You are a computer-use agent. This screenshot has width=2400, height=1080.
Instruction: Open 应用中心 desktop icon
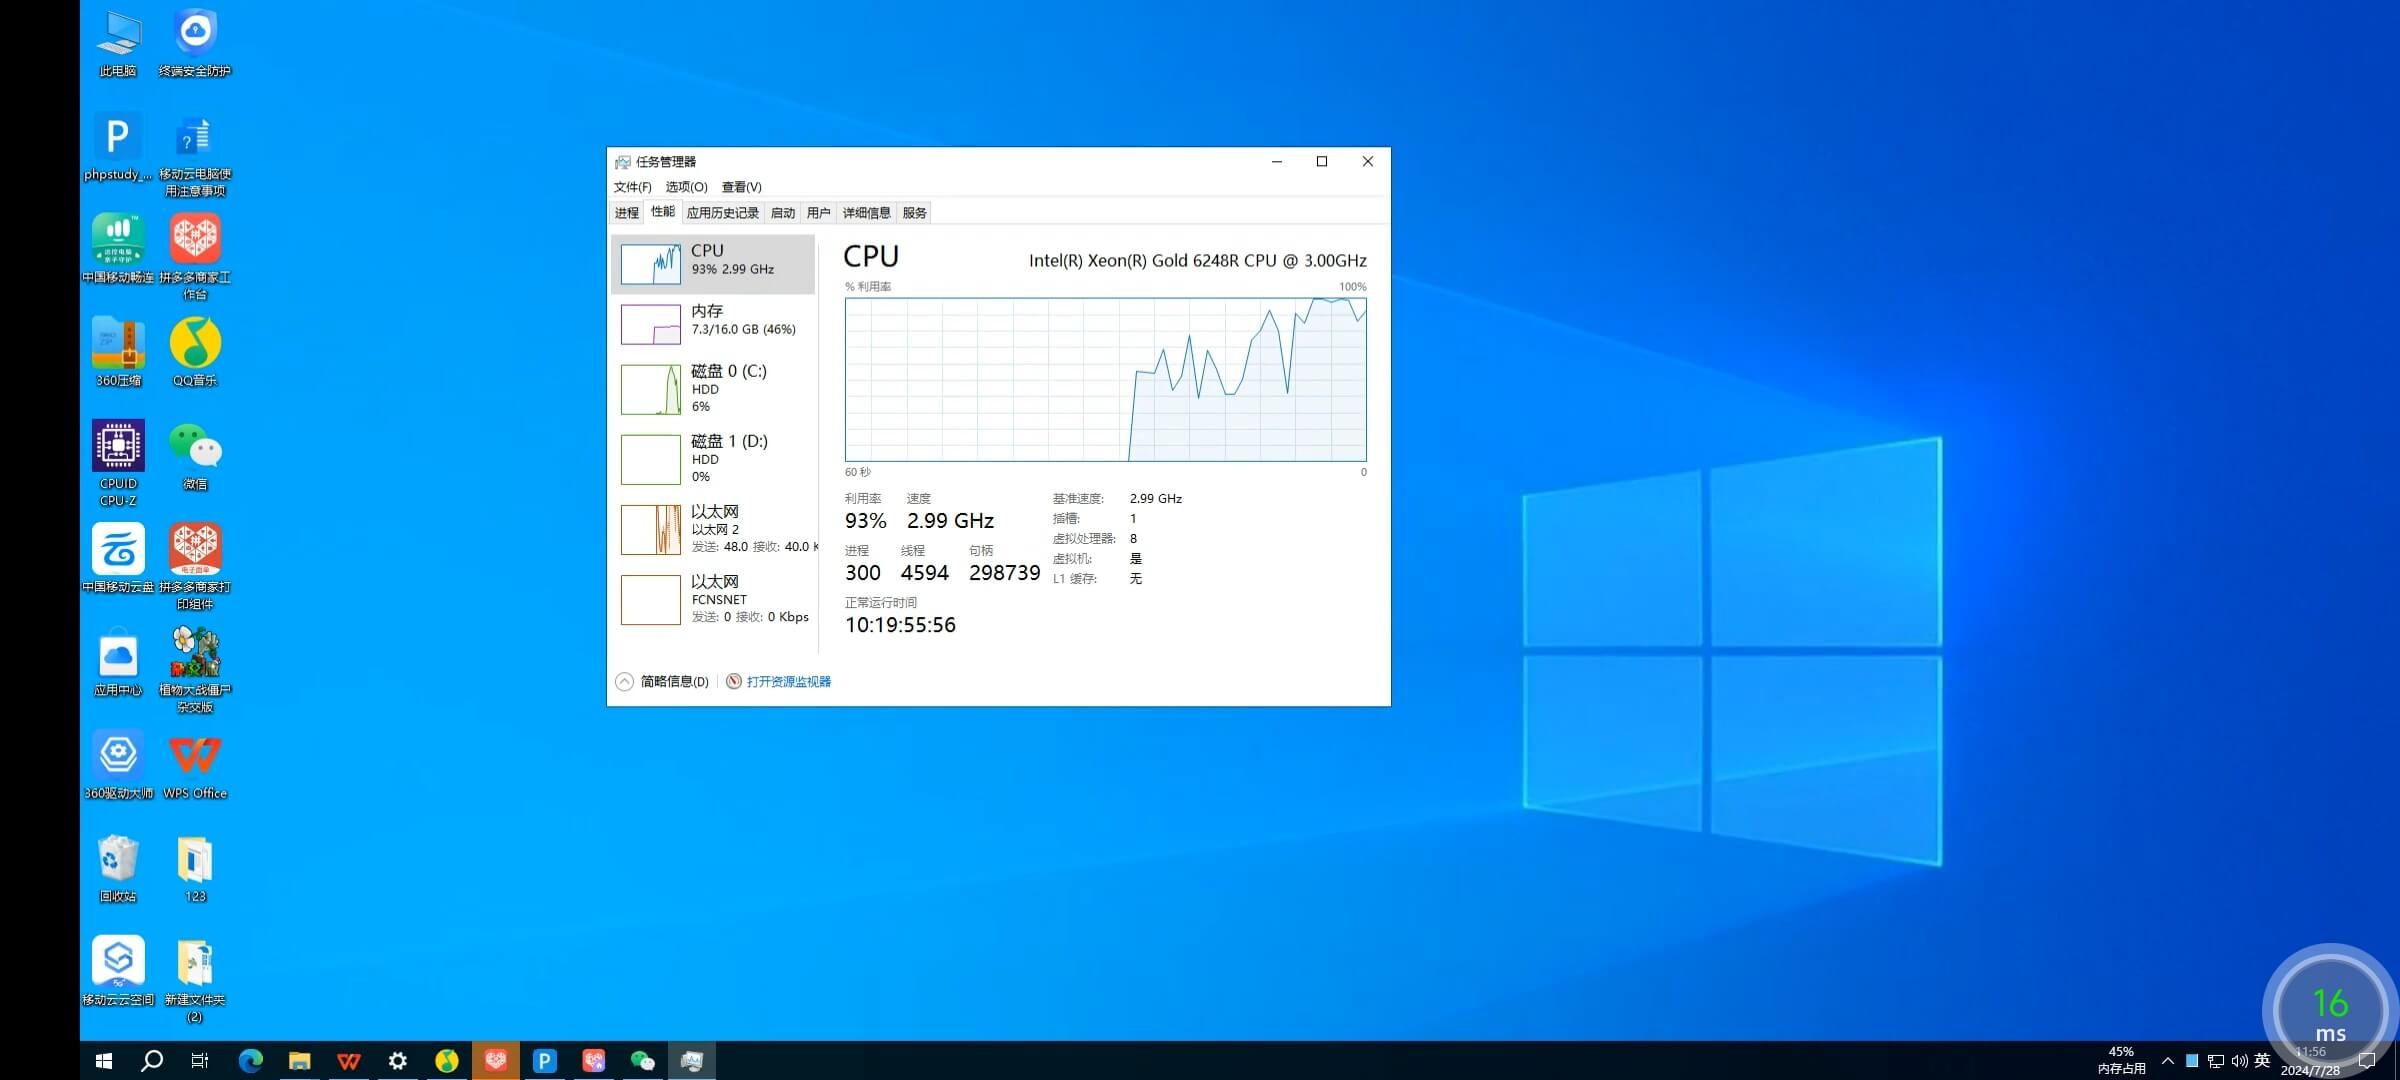pyautogui.click(x=118, y=662)
